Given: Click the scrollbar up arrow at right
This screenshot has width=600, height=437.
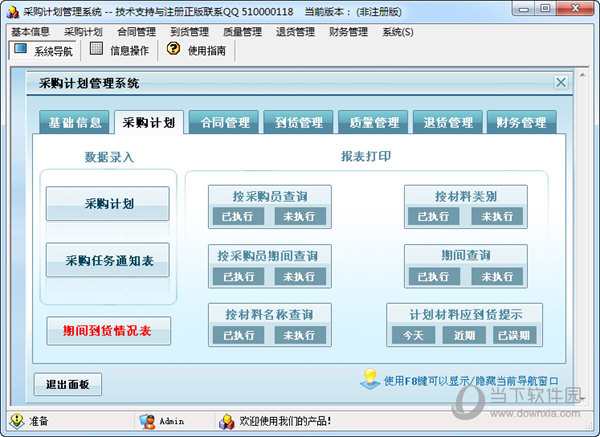Looking at the screenshot, I should coord(582,75).
